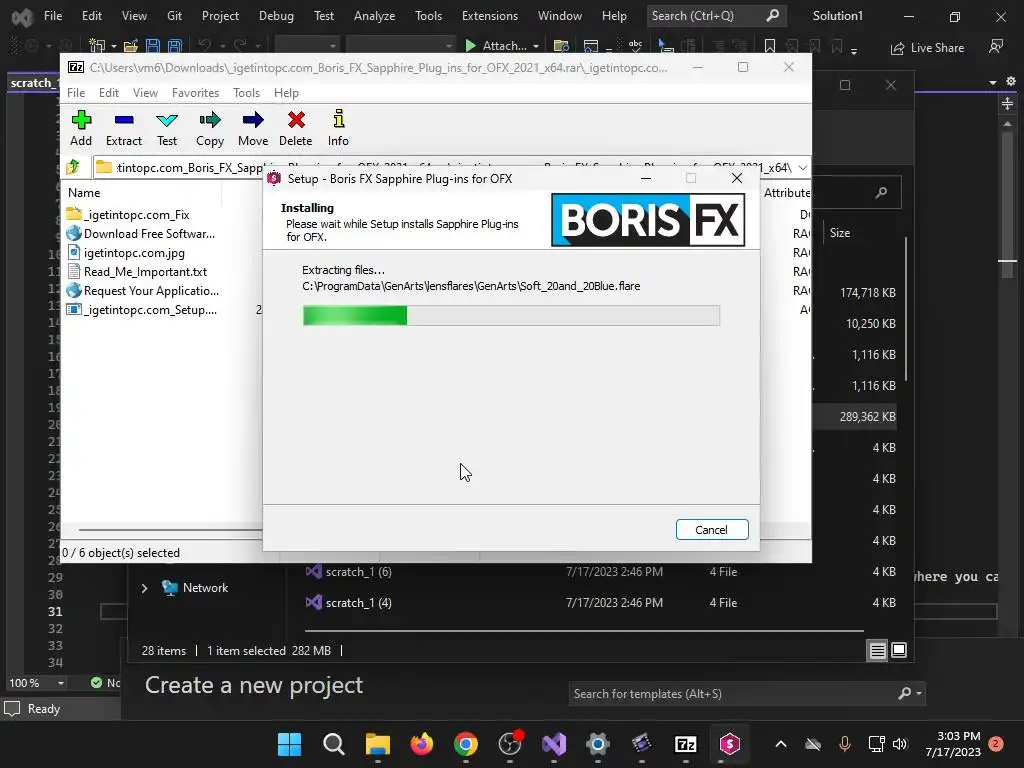
Task: Open File Explorer from taskbar
Action: [x=377, y=744]
